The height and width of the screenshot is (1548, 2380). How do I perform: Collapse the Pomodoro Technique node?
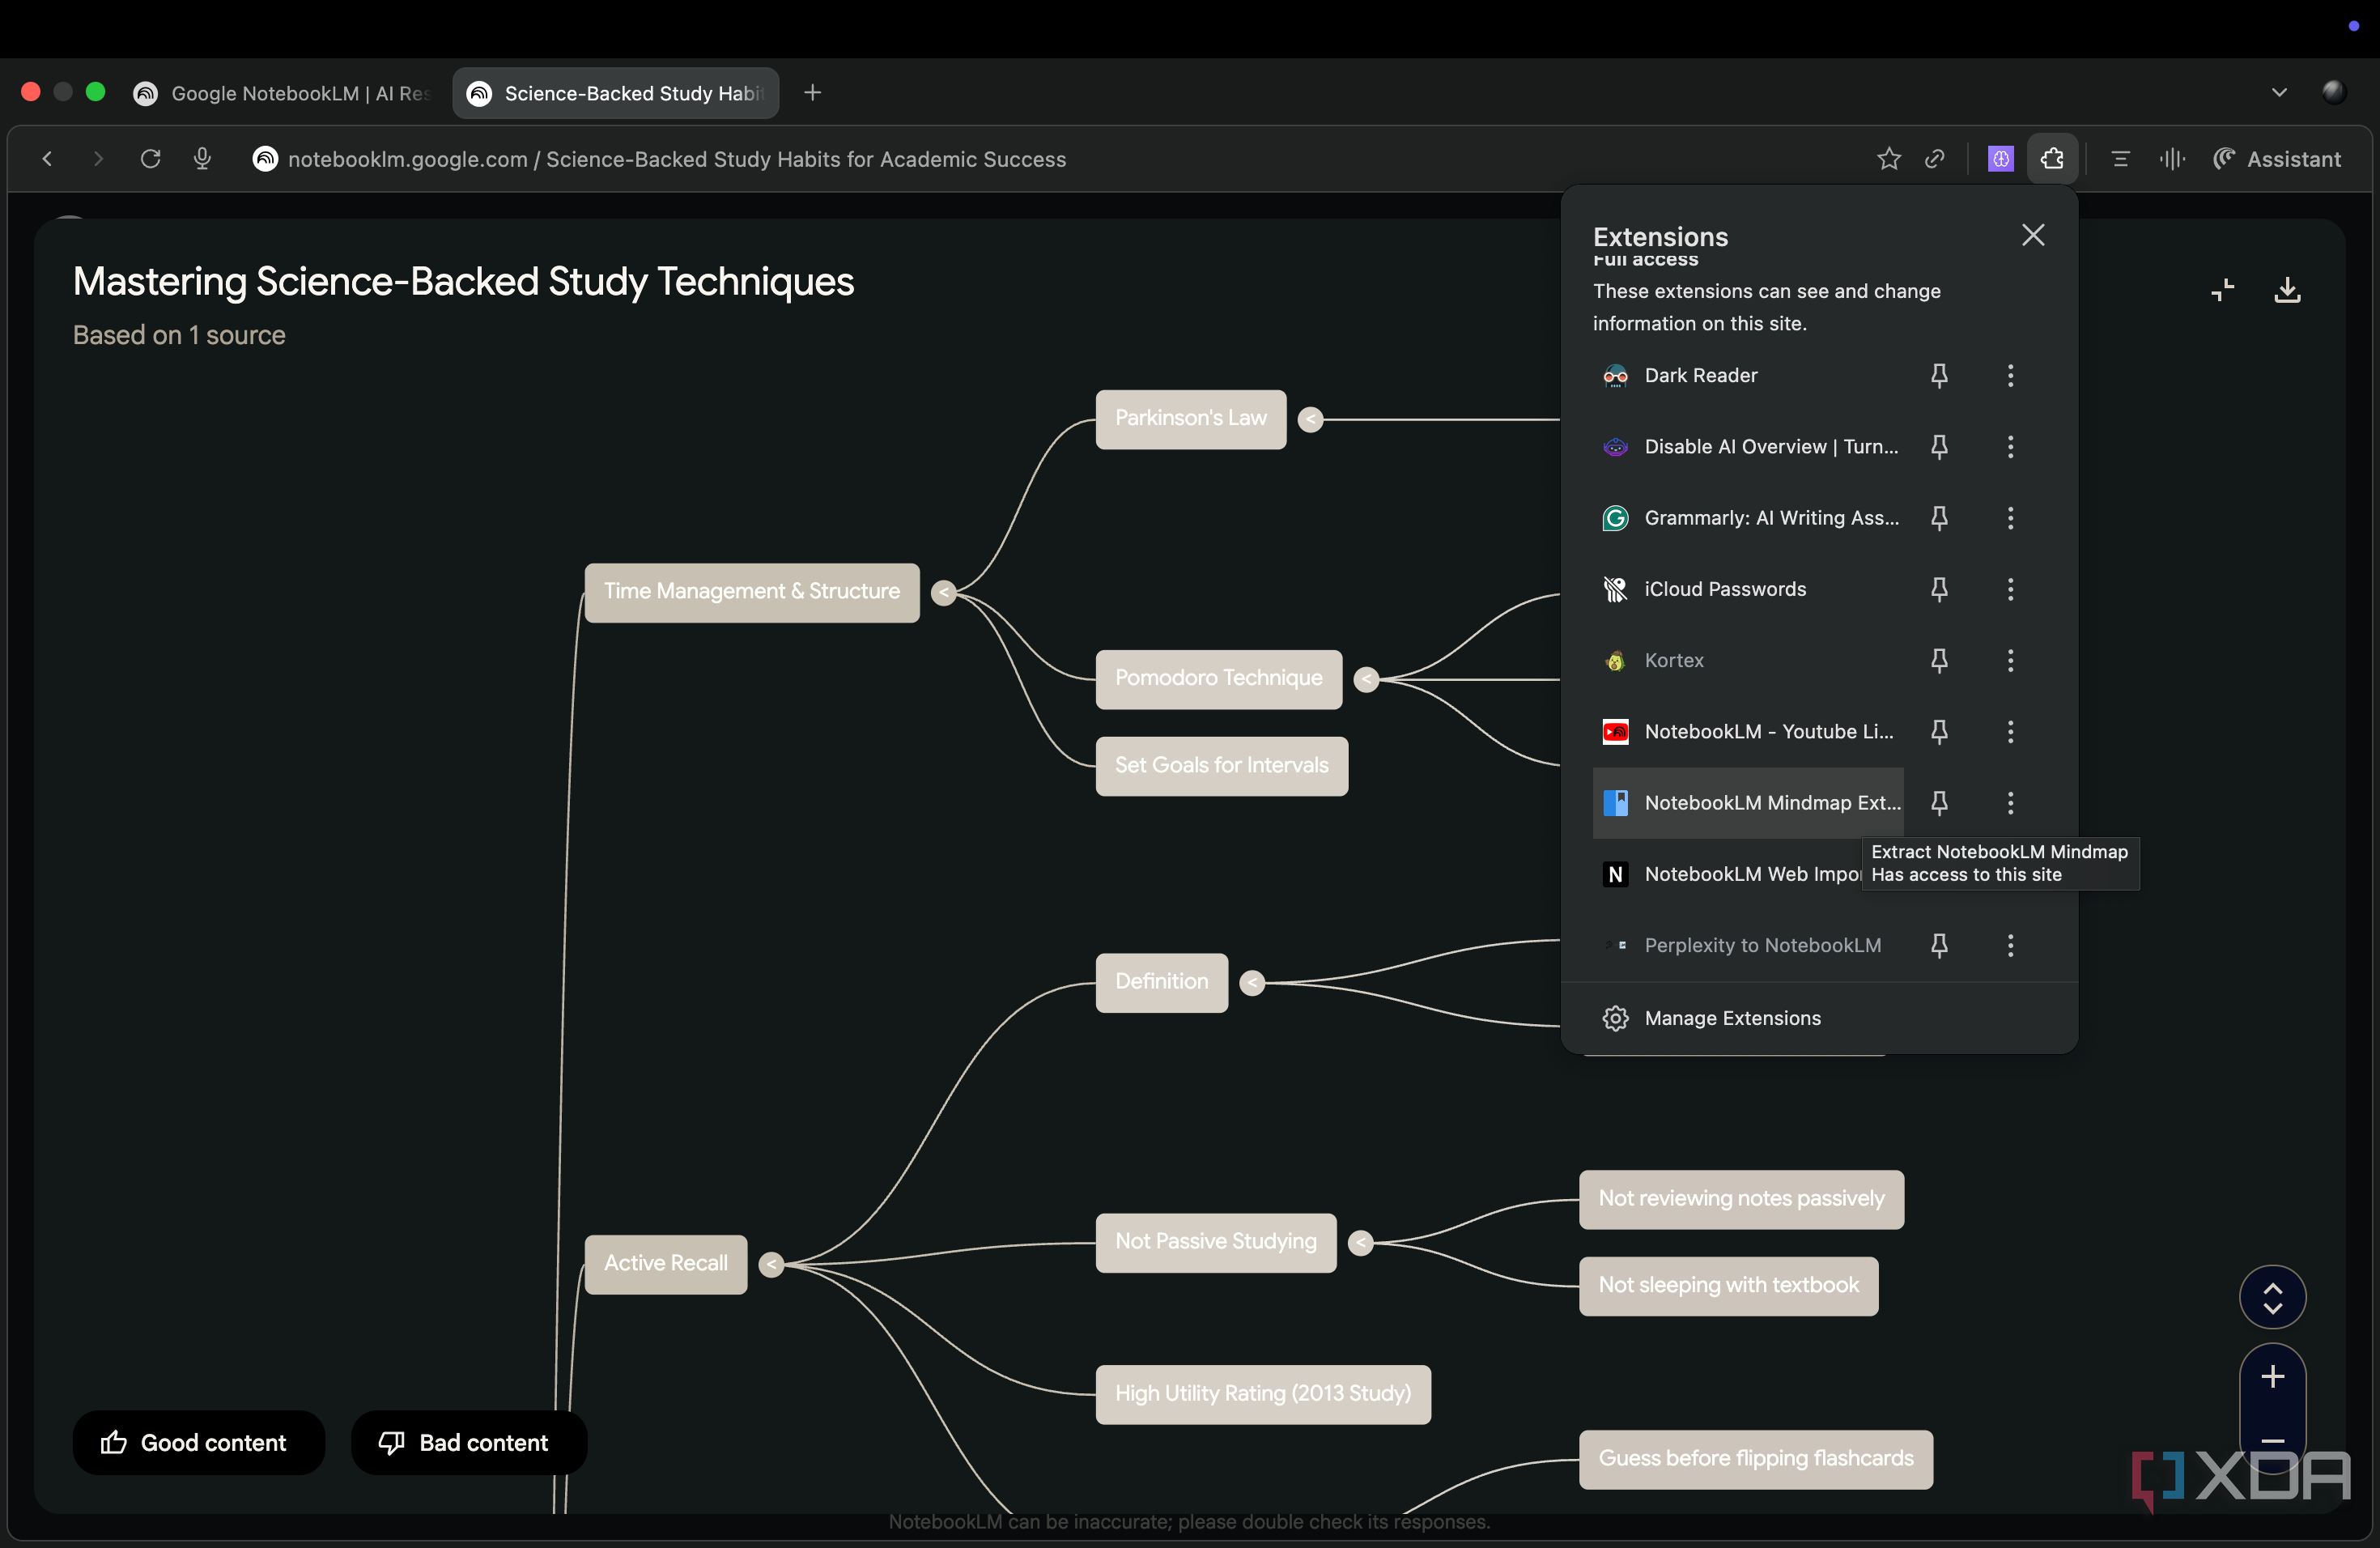[x=1366, y=680]
